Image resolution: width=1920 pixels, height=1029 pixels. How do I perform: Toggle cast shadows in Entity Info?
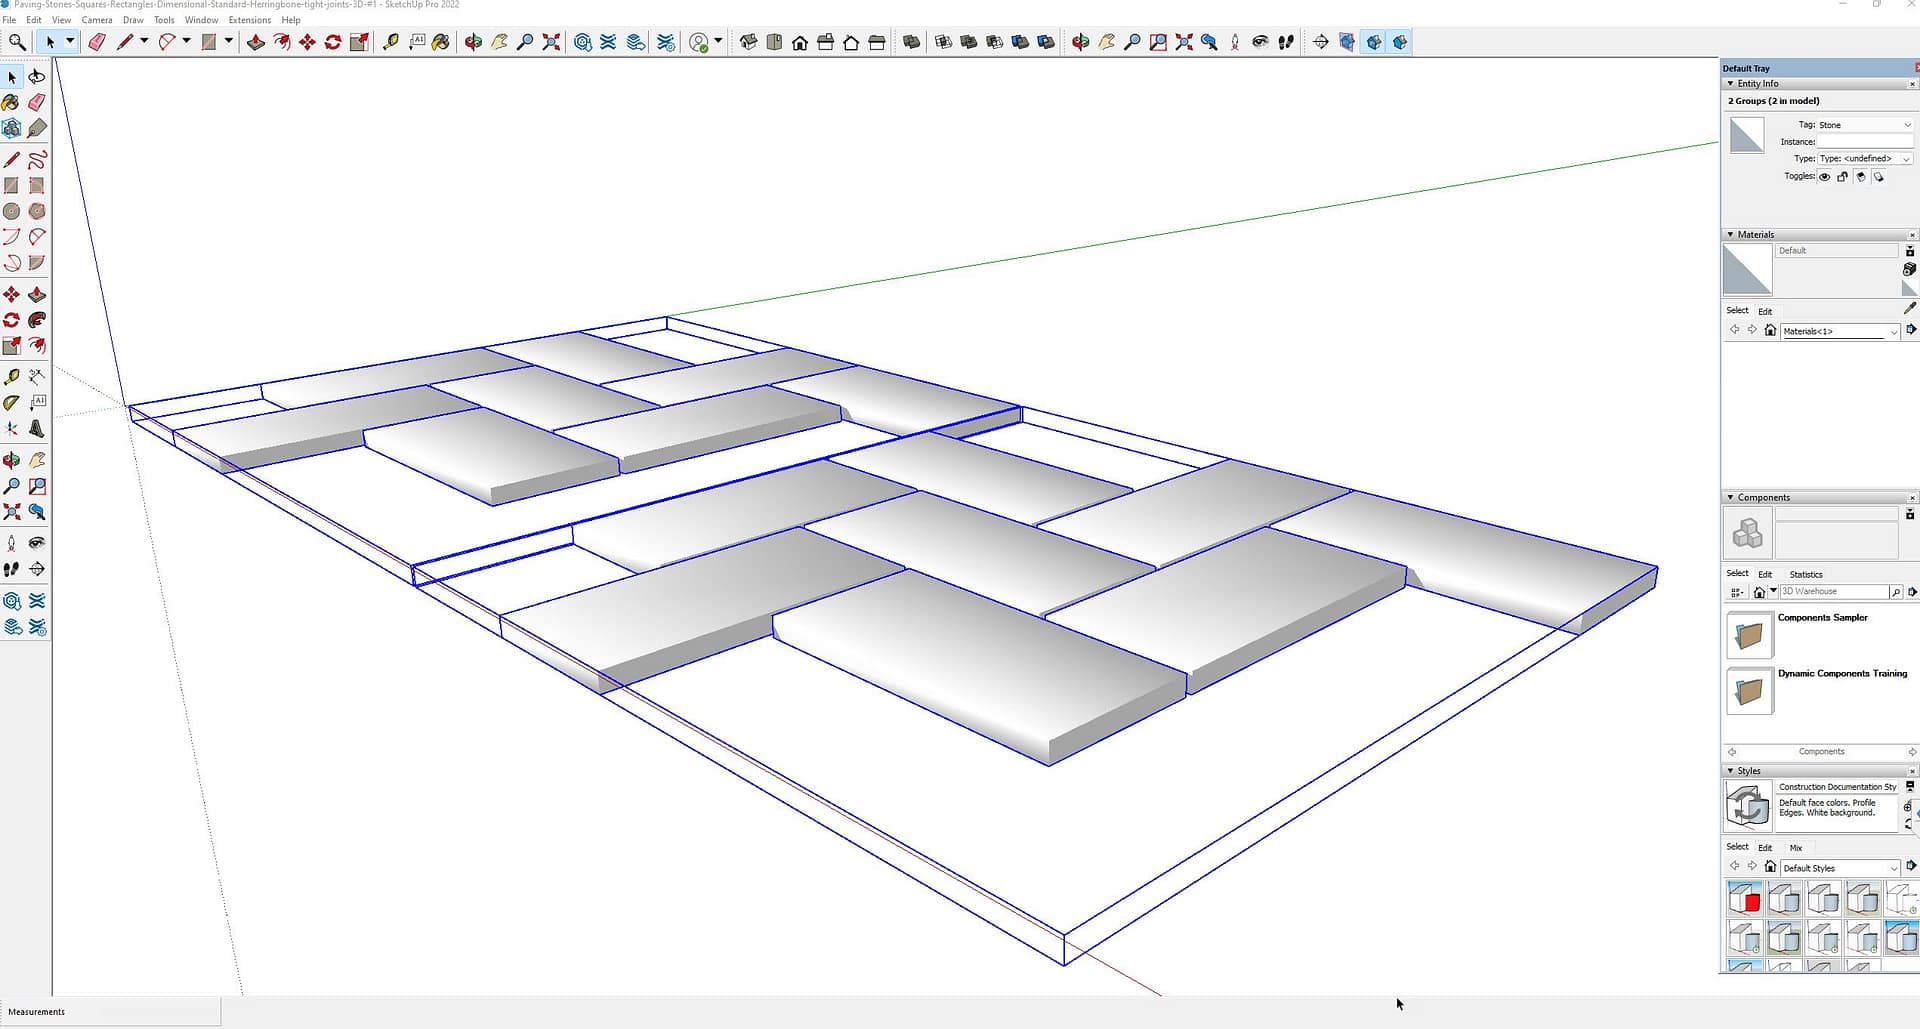coord(1860,177)
